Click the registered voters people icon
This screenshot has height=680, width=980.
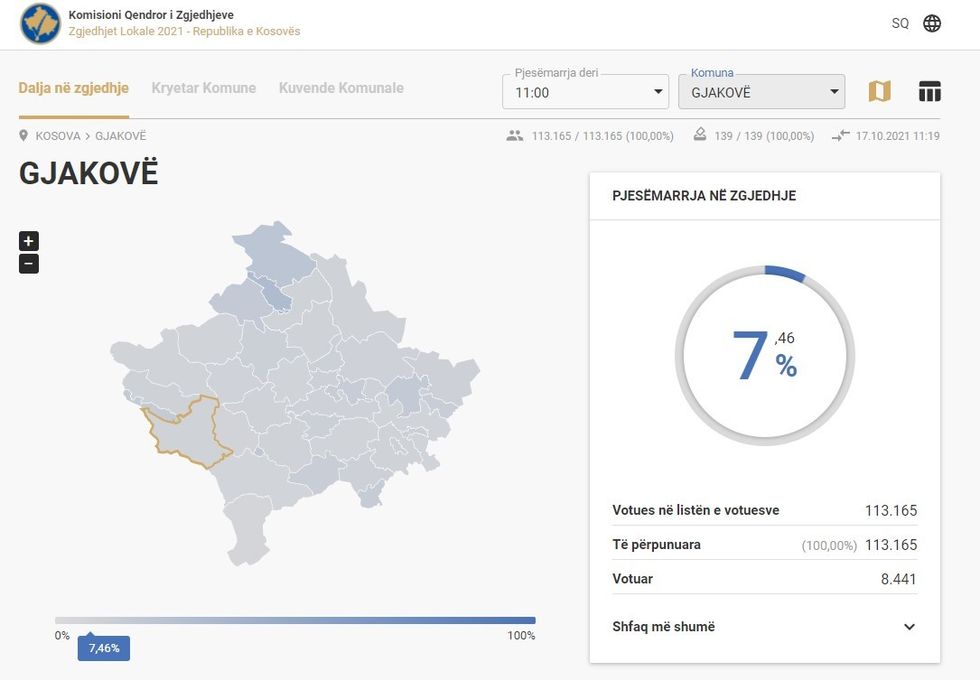coord(515,136)
